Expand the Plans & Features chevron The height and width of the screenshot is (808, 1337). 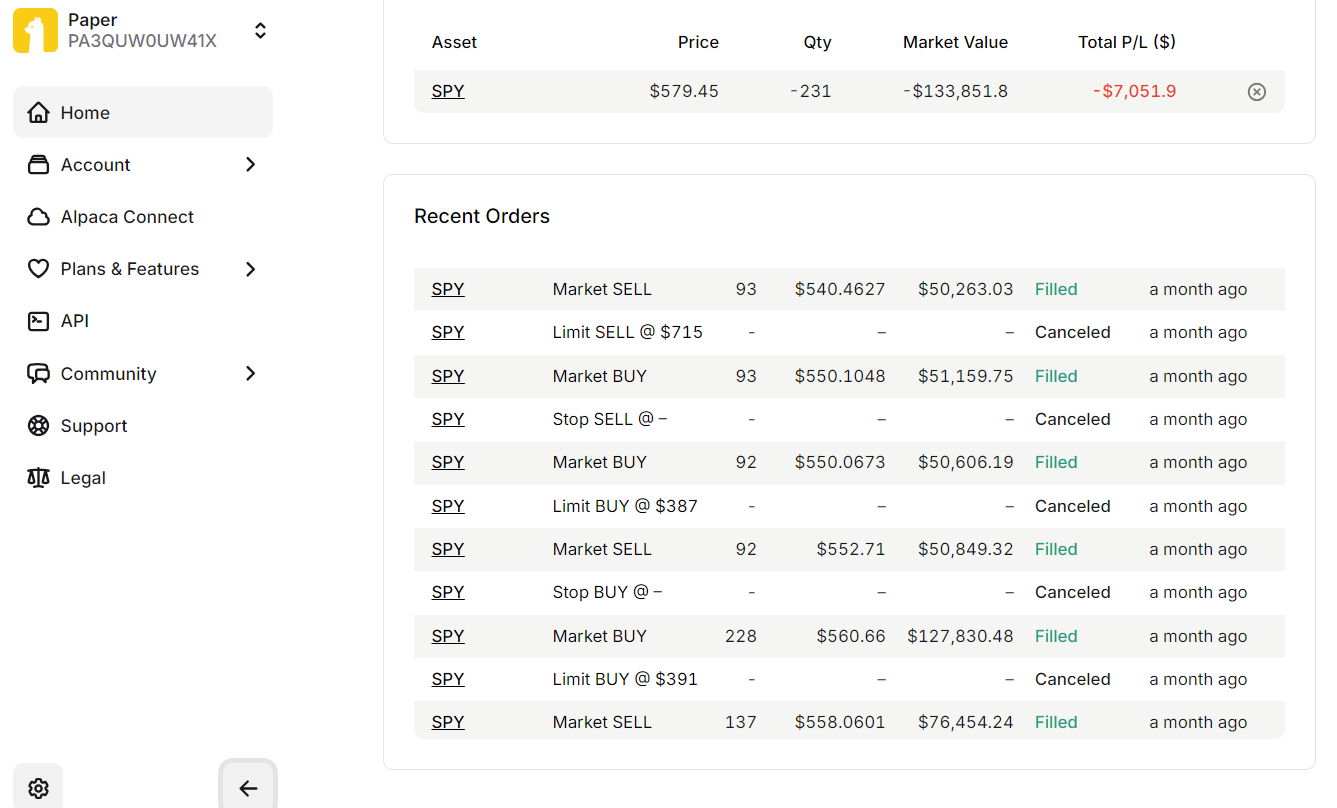point(250,269)
